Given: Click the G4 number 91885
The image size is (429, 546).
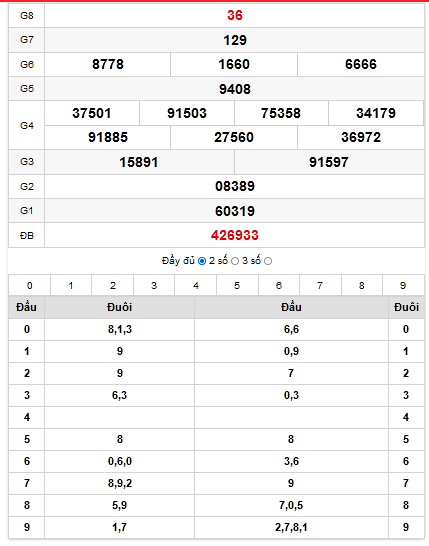Looking at the screenshot, I should click(x=108, y=137).
